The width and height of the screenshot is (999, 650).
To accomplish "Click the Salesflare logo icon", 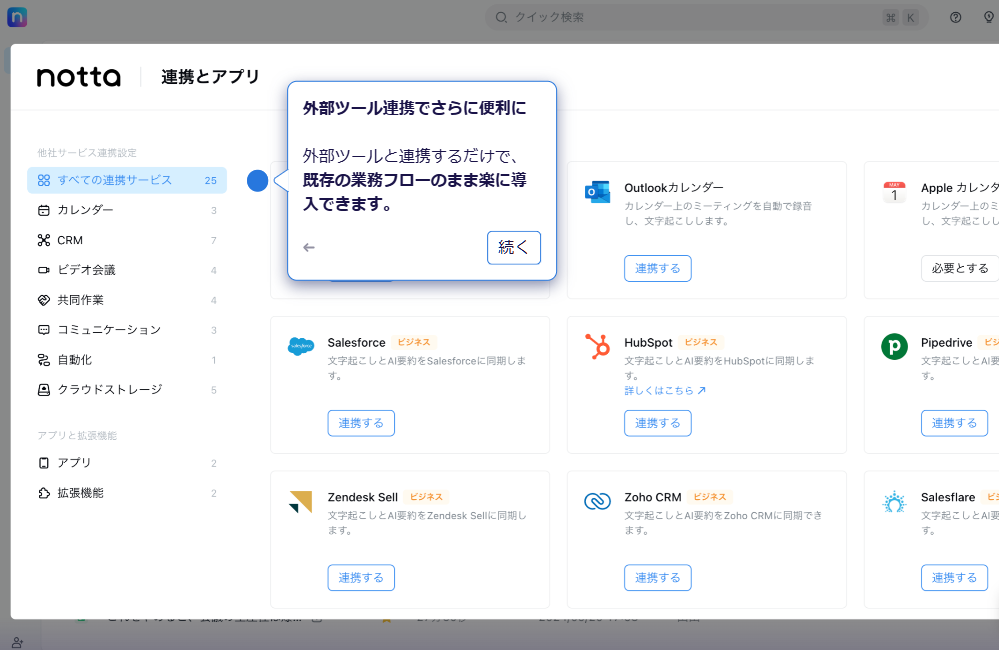I will coord(895,502).
